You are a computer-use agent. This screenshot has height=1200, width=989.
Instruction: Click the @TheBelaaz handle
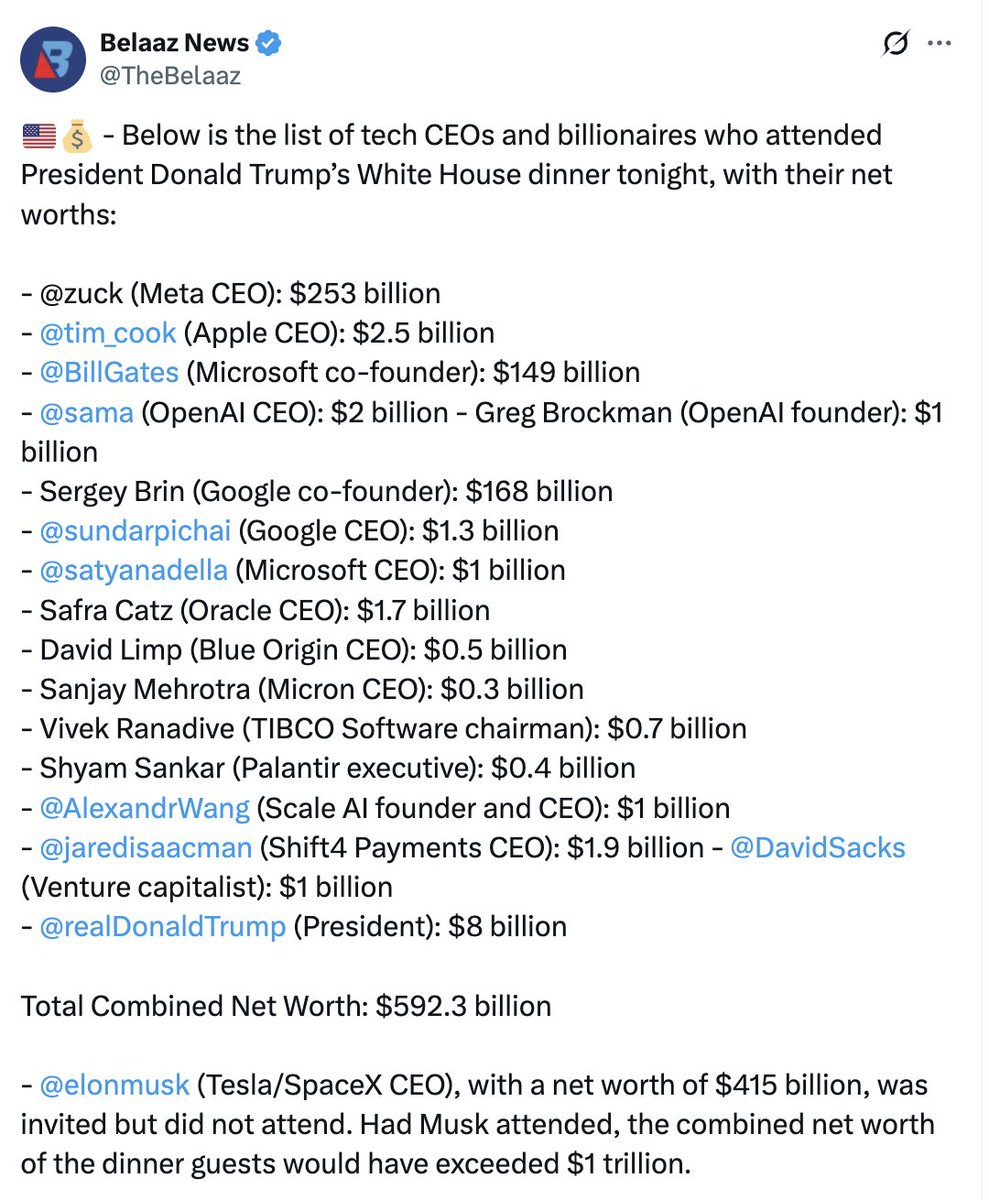coord(170,75)
